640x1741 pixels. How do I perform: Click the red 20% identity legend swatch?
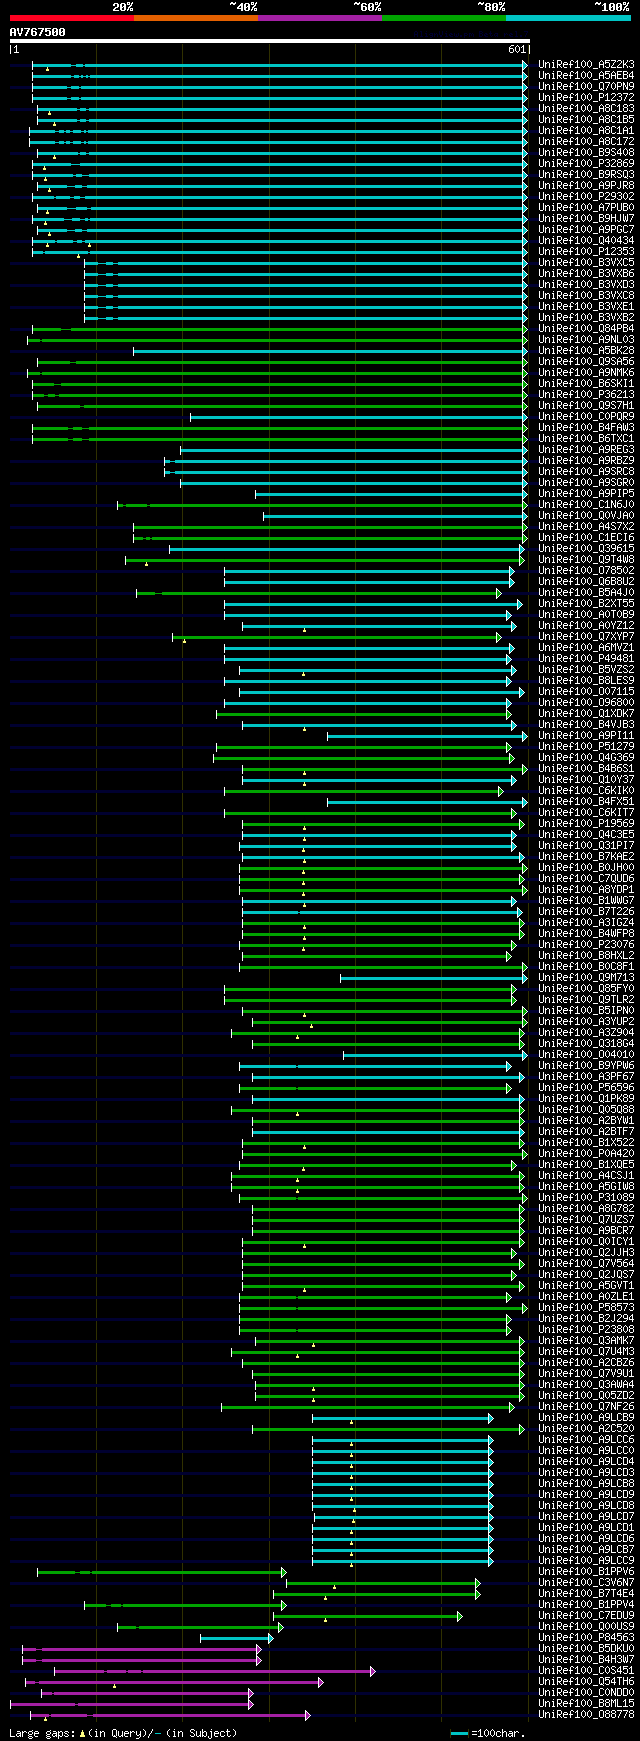pyautogui.click(x=72, y=18)
